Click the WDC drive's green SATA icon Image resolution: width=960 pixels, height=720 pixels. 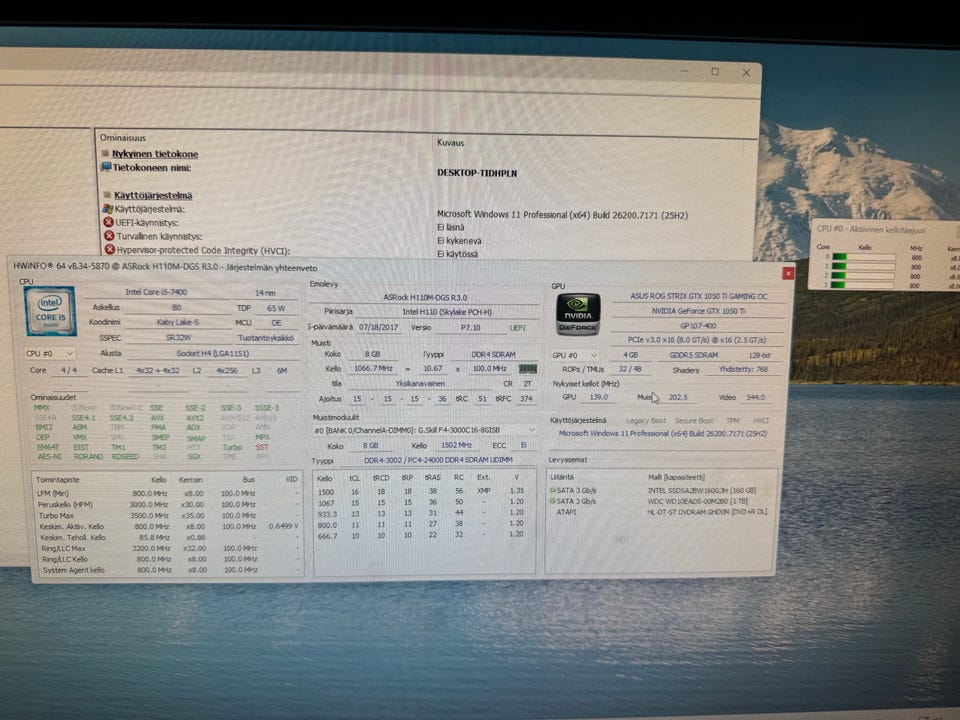pos(552,501)
